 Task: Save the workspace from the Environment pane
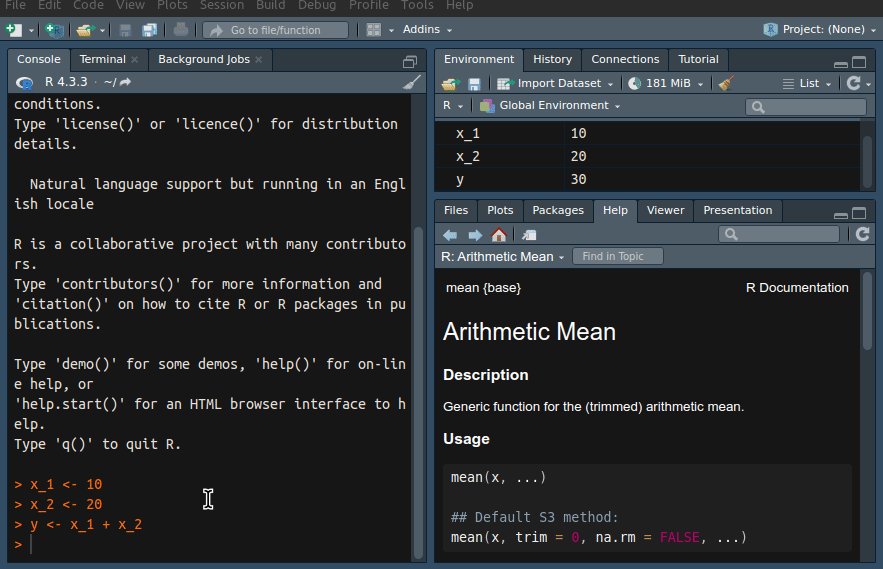(x=474, y=84)
